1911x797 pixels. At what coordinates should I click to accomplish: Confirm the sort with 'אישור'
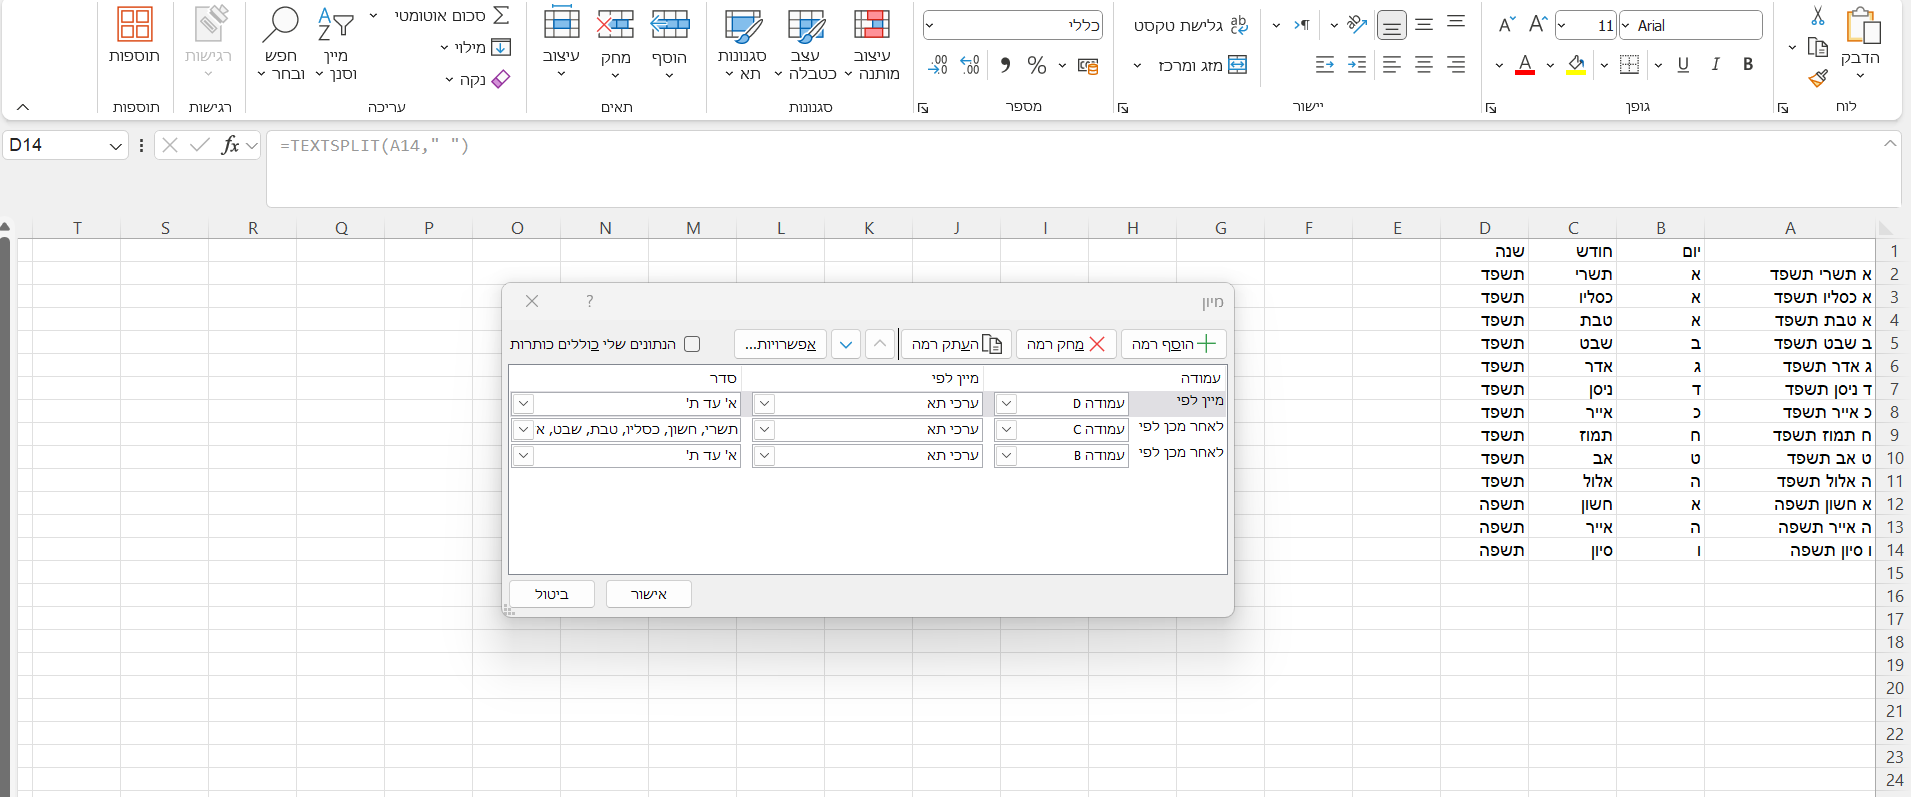(x=649, y=594)
